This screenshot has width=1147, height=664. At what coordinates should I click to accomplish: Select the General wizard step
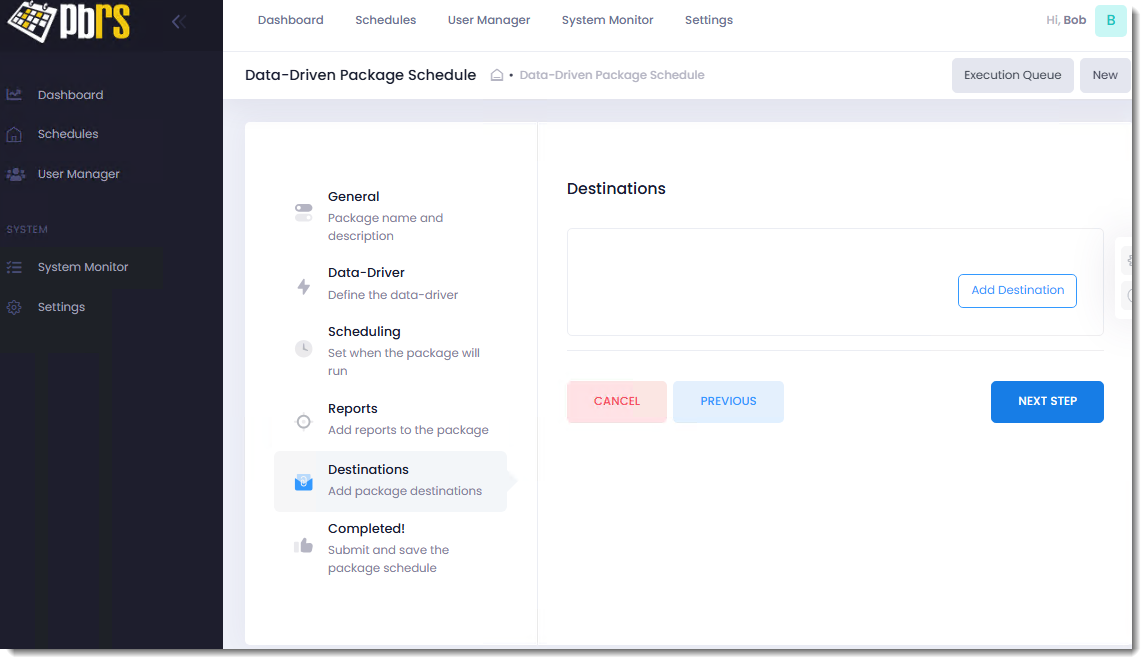[354, 197]
